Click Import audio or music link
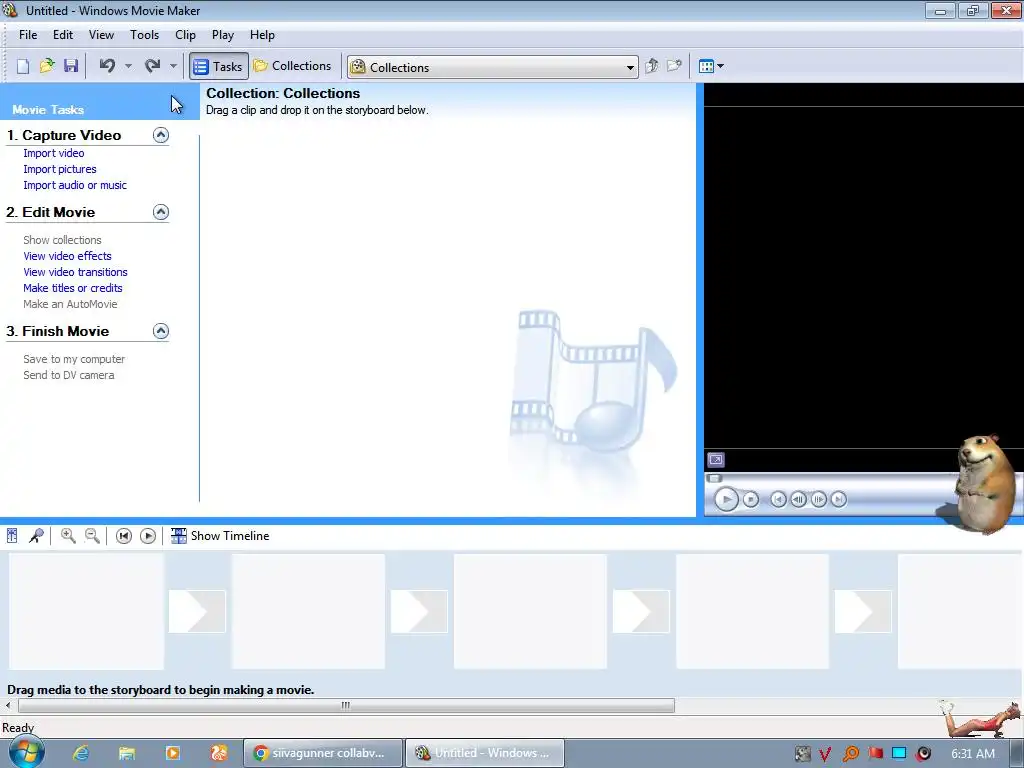 click(75, 185)
